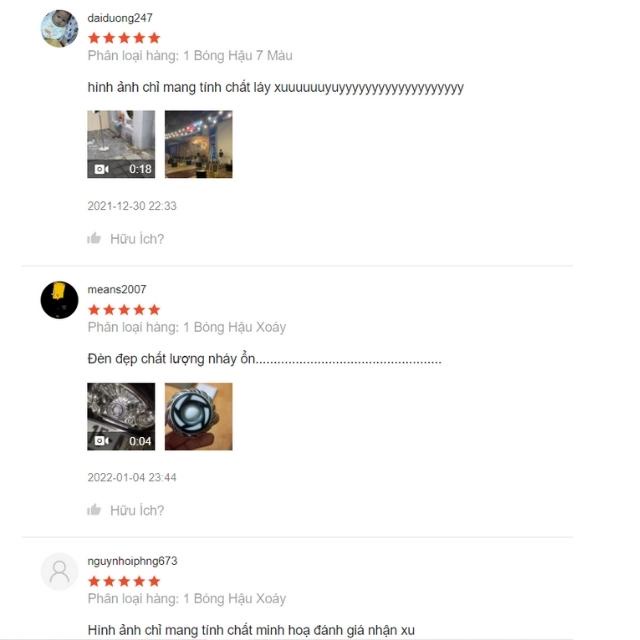Click the timestamp 2022-01-04 23:44

click(x=132, y=477)
